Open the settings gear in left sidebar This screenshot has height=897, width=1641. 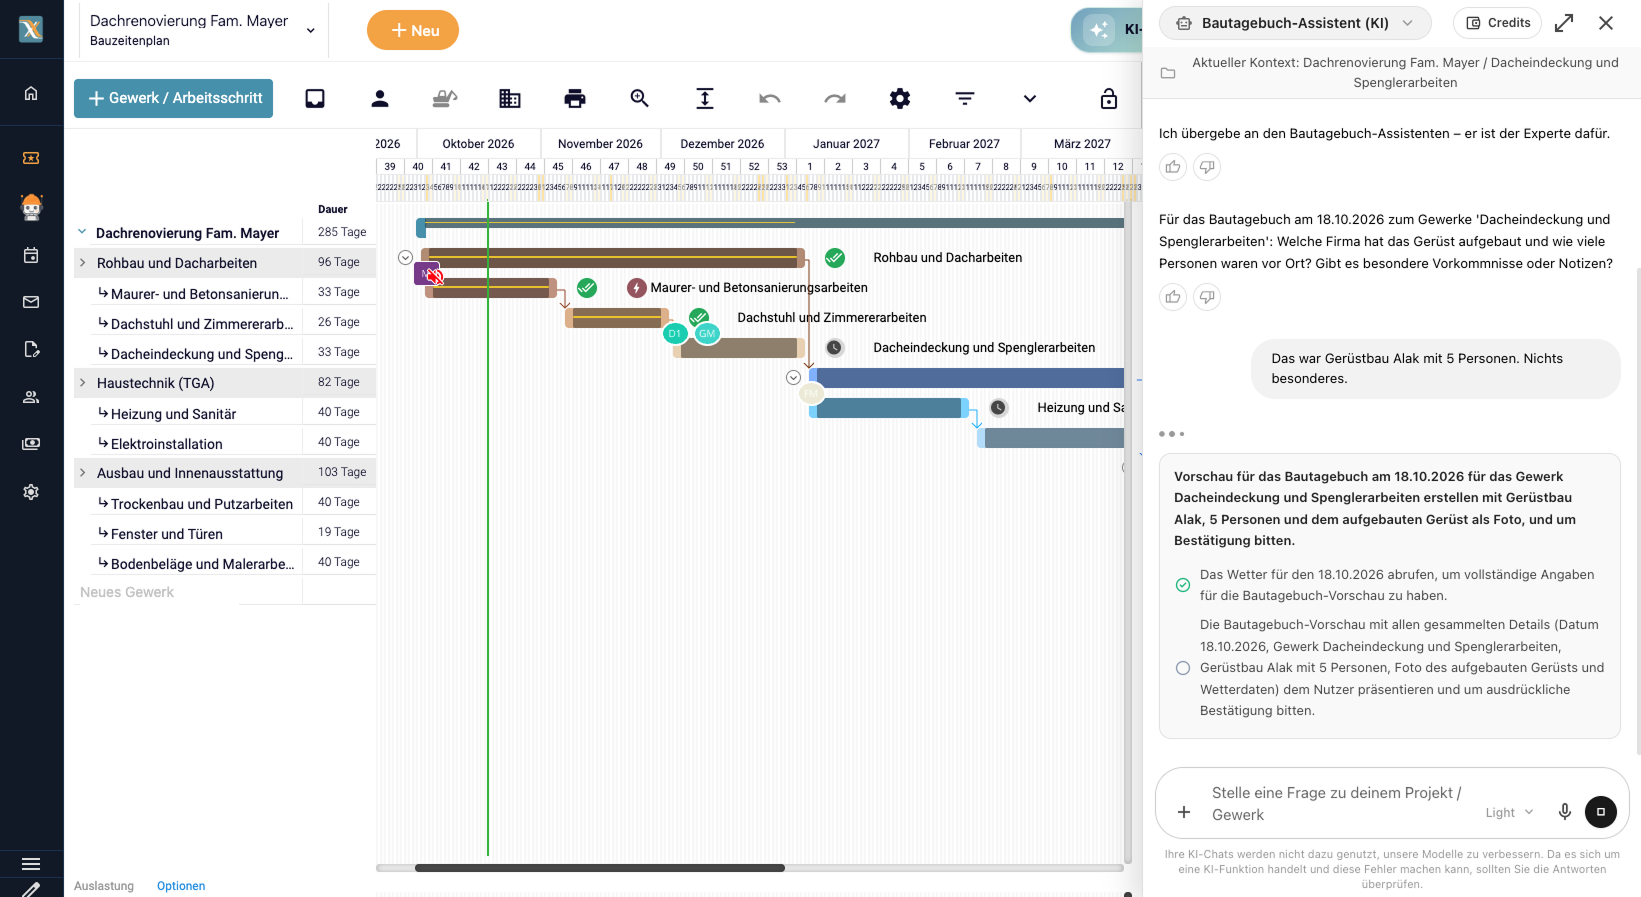click(x=31, y=492)
